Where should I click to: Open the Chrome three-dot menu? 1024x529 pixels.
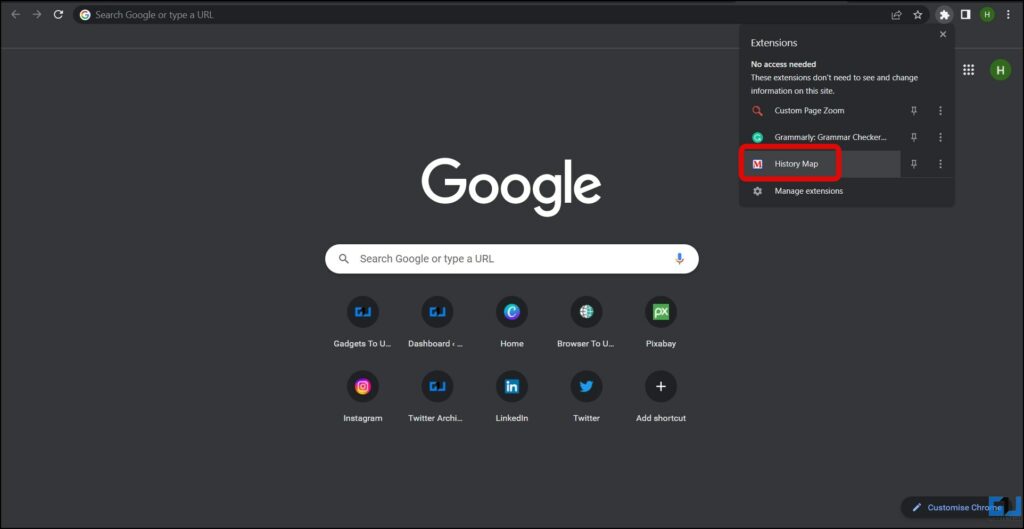point(1008,14)
